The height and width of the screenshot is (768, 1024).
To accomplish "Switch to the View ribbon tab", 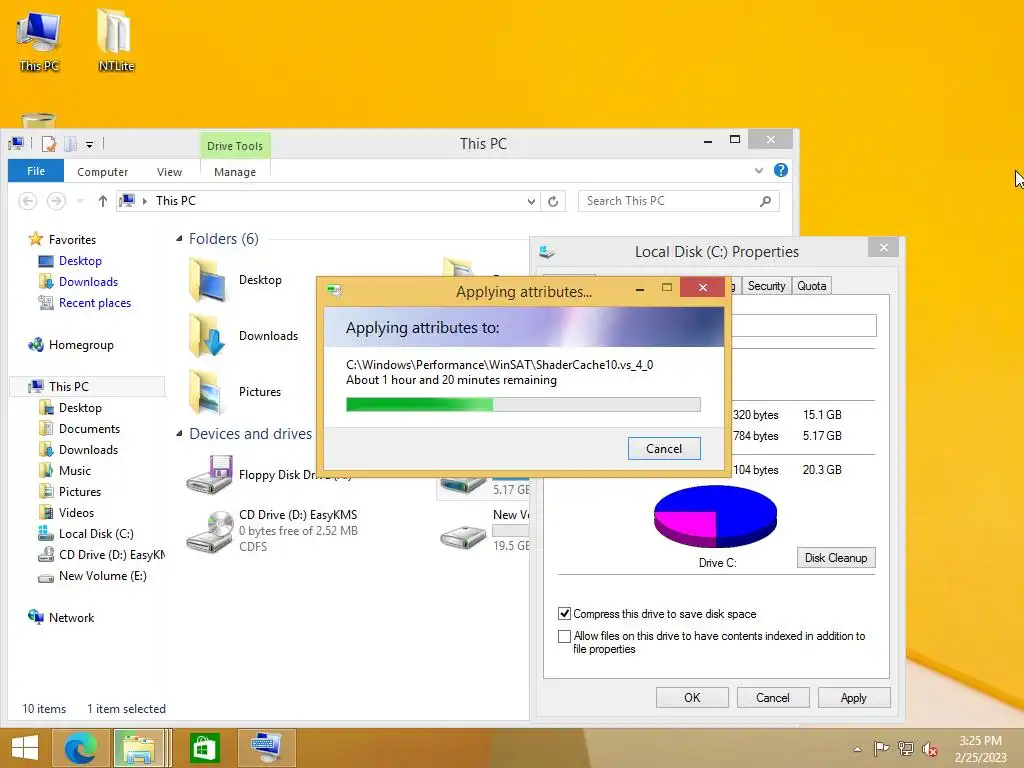I will (169, 172).
